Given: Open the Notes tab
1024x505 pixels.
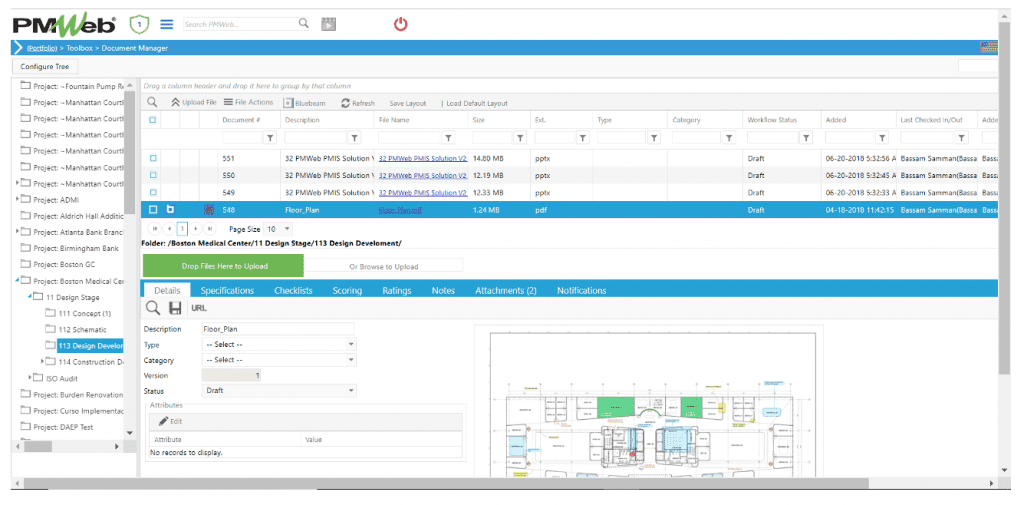Looking at the screenshot, I should [x=443, y=291].
